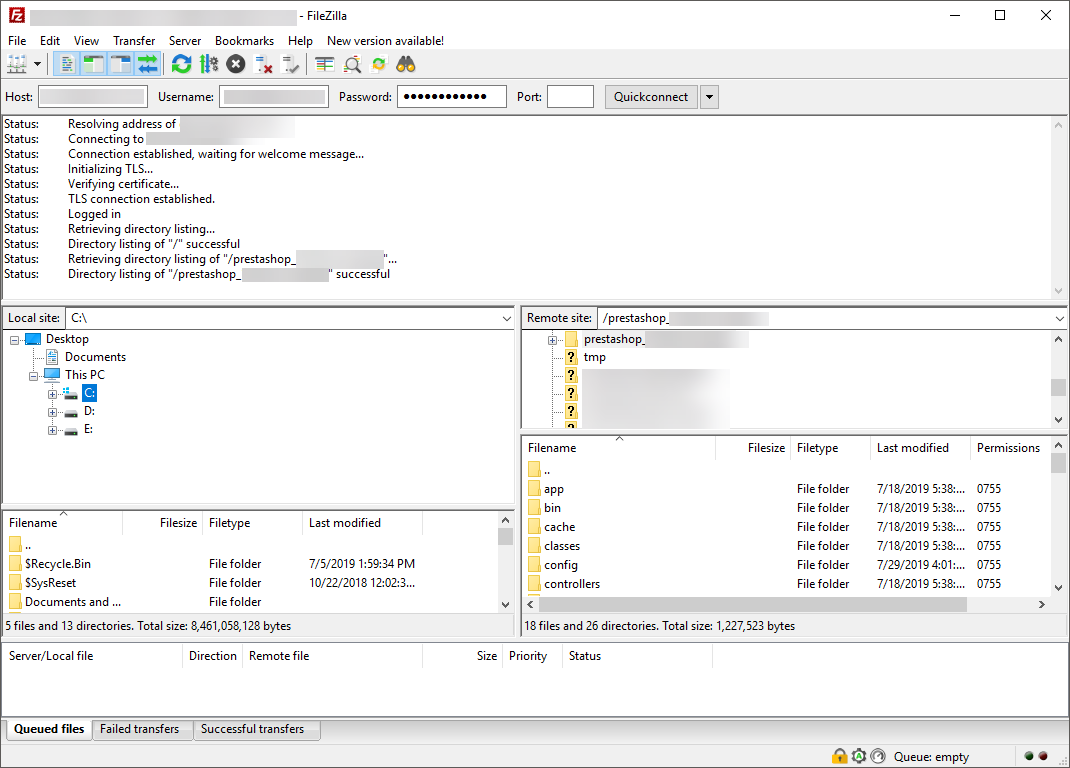
Task: Open the Server menu
Action: (185, 41)
